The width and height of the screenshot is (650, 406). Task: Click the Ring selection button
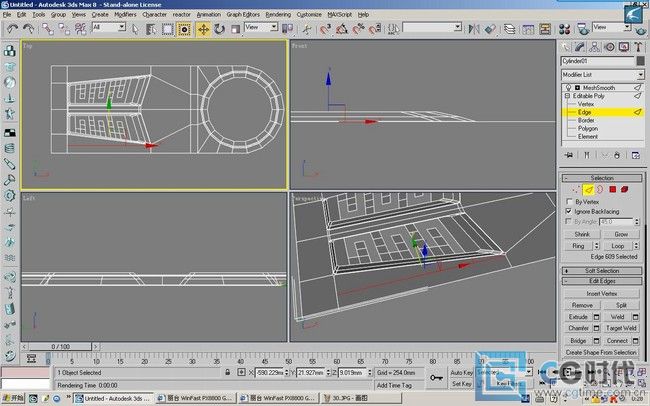coord(578,246)
